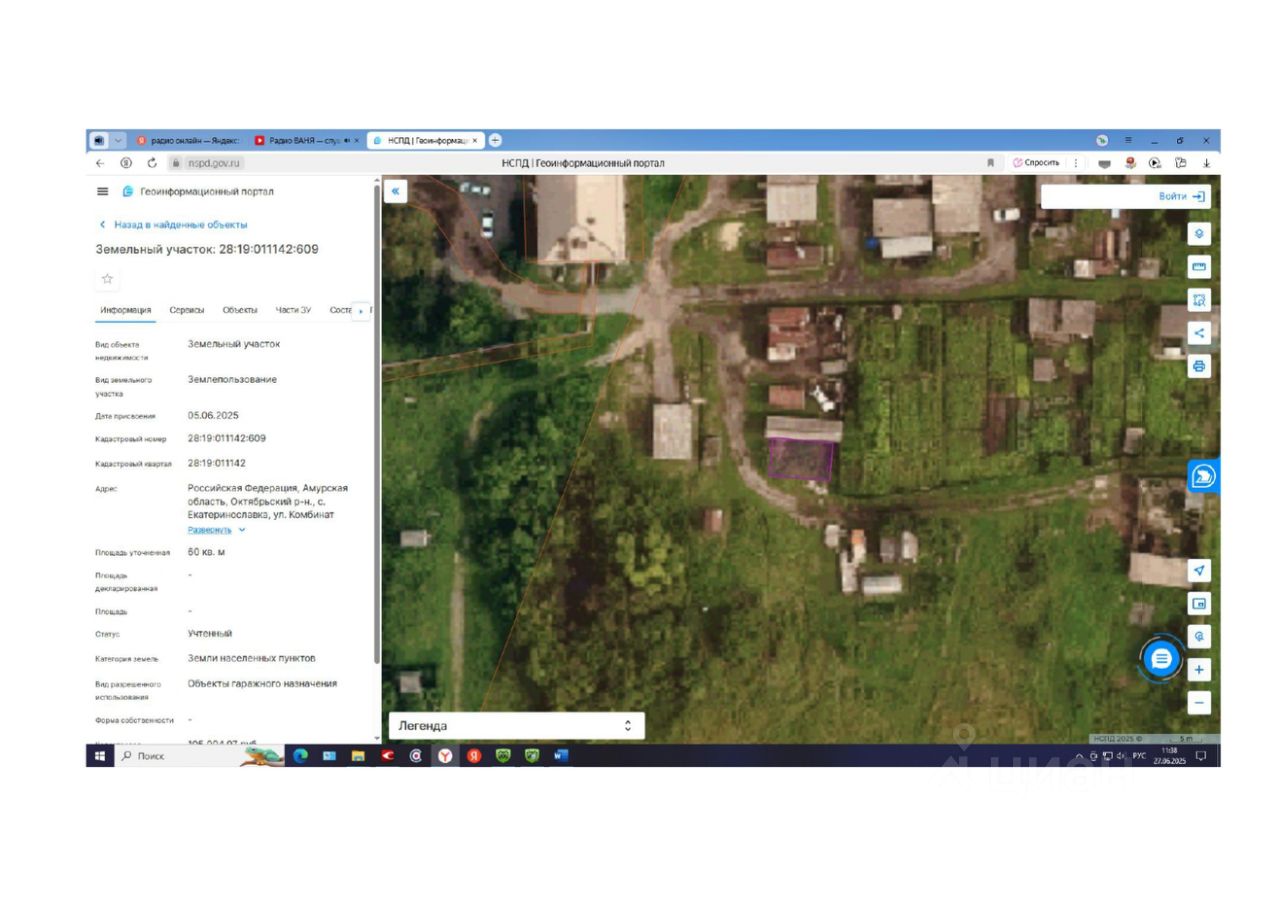Image resolution: width=1280 pixels, height=904 pixels.
Task: Click the share map icon
Action: [1199, 333]
